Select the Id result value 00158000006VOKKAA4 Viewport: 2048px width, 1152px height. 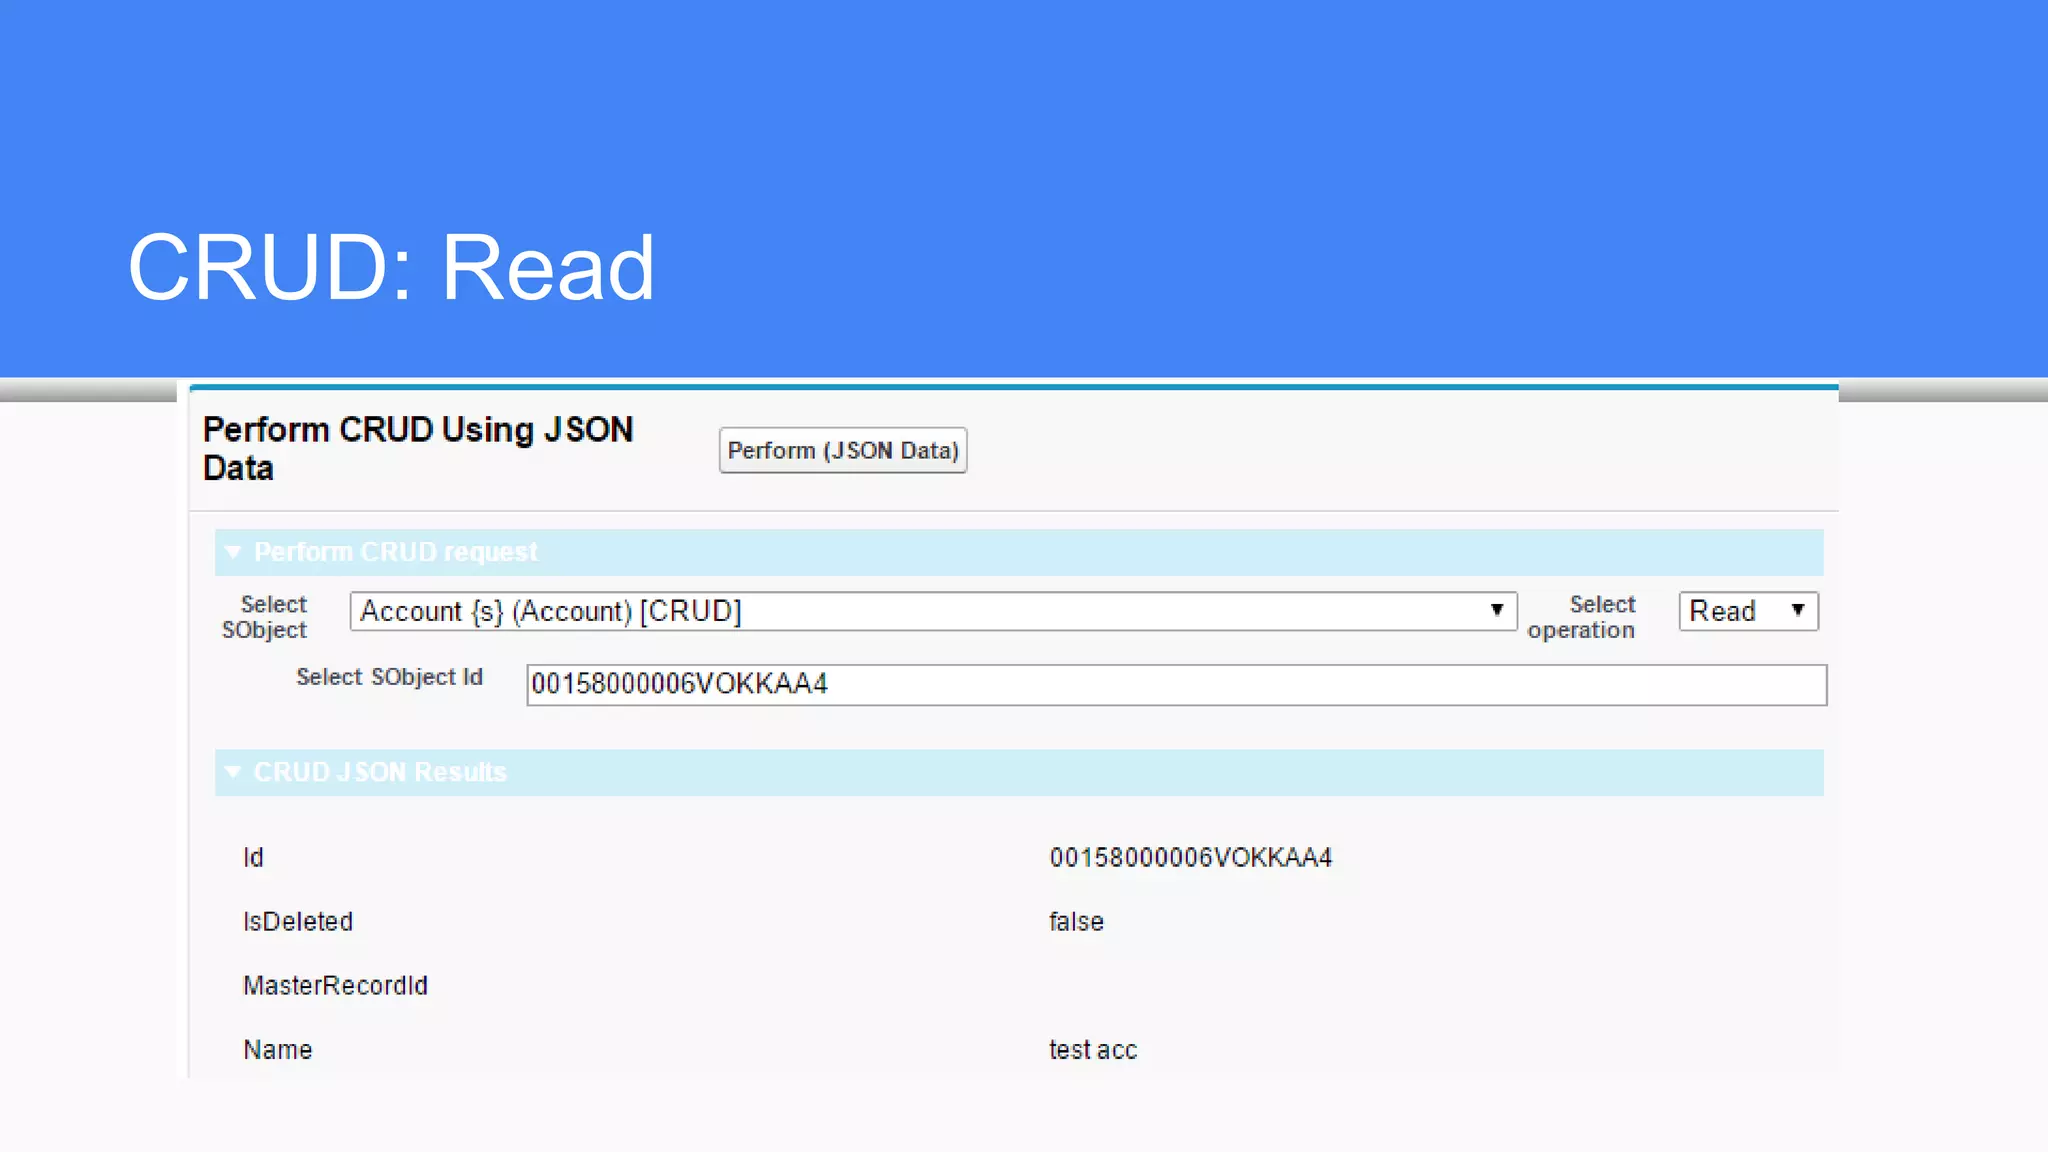pos(1190,858)
